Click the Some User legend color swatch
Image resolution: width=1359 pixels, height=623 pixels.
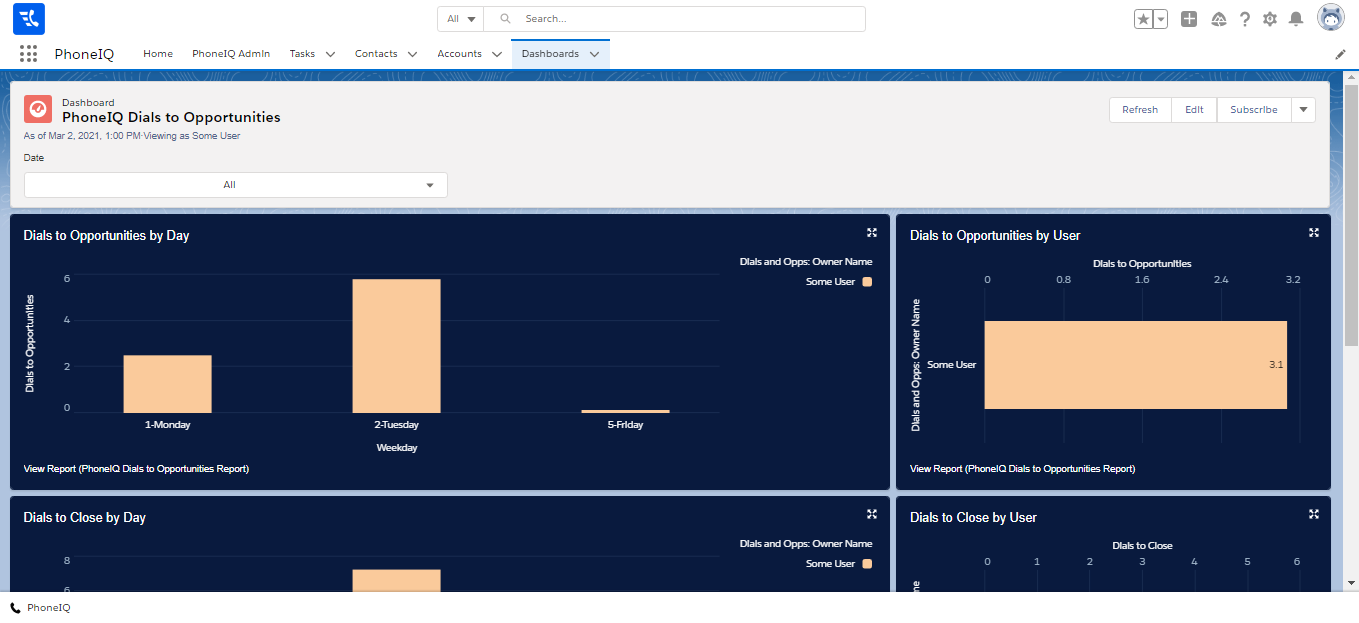(867, 282)
